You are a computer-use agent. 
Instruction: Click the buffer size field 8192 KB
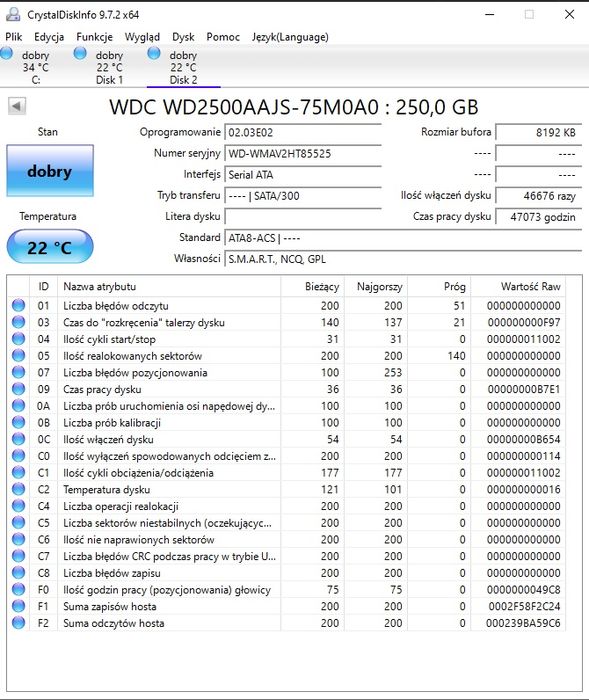pyautogui.click(x=539, y=133)
